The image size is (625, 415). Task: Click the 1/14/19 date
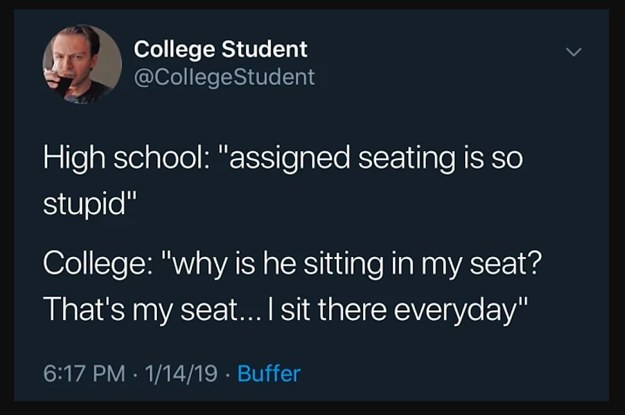point(183,375)
